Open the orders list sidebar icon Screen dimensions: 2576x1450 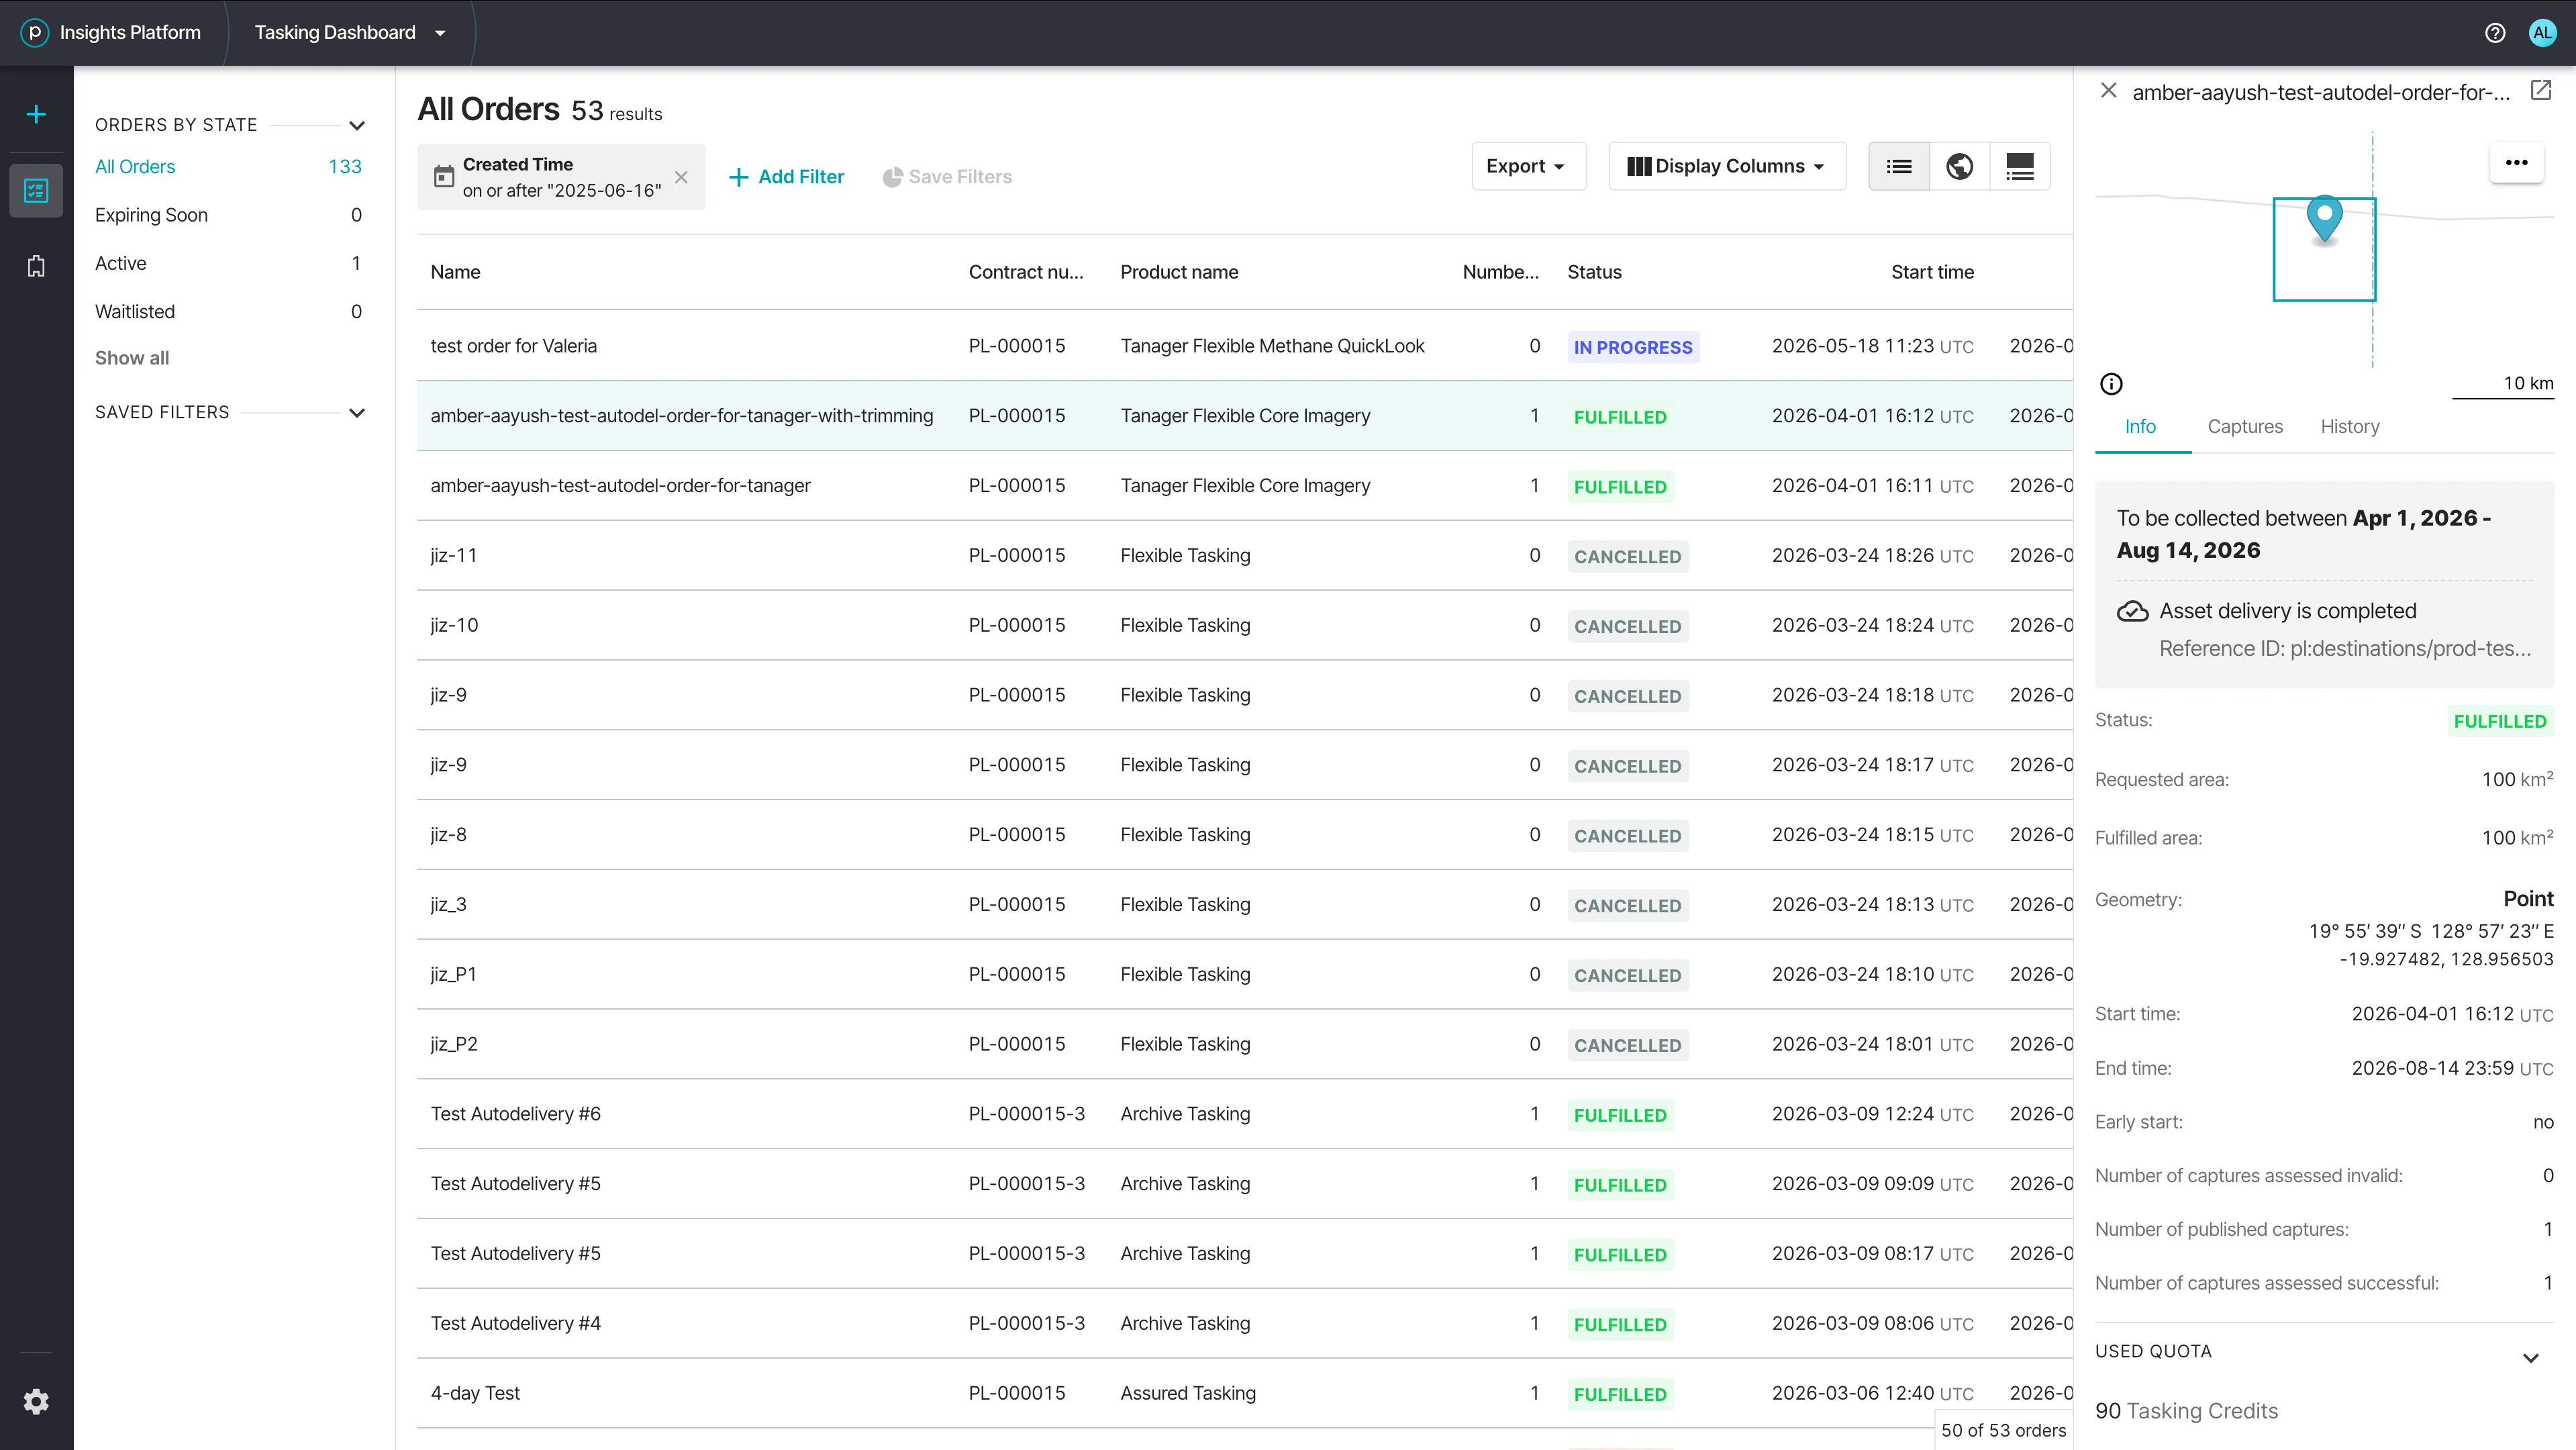(x=36, y=190)
